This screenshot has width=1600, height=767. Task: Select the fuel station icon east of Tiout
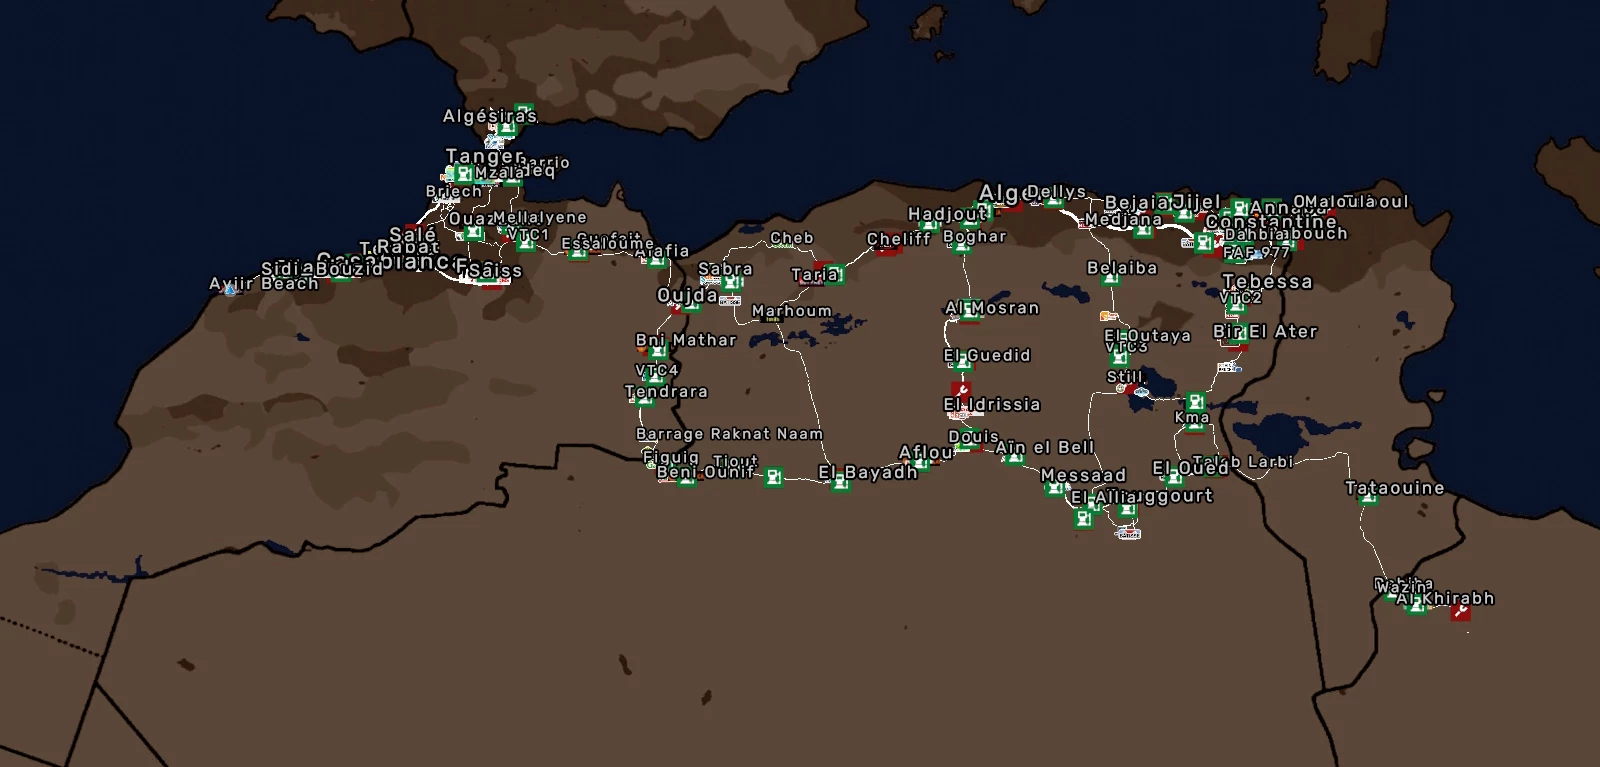pos(773,478)
